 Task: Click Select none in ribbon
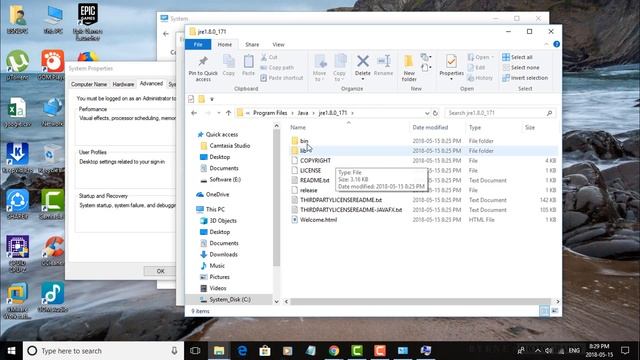click(520, 67)
